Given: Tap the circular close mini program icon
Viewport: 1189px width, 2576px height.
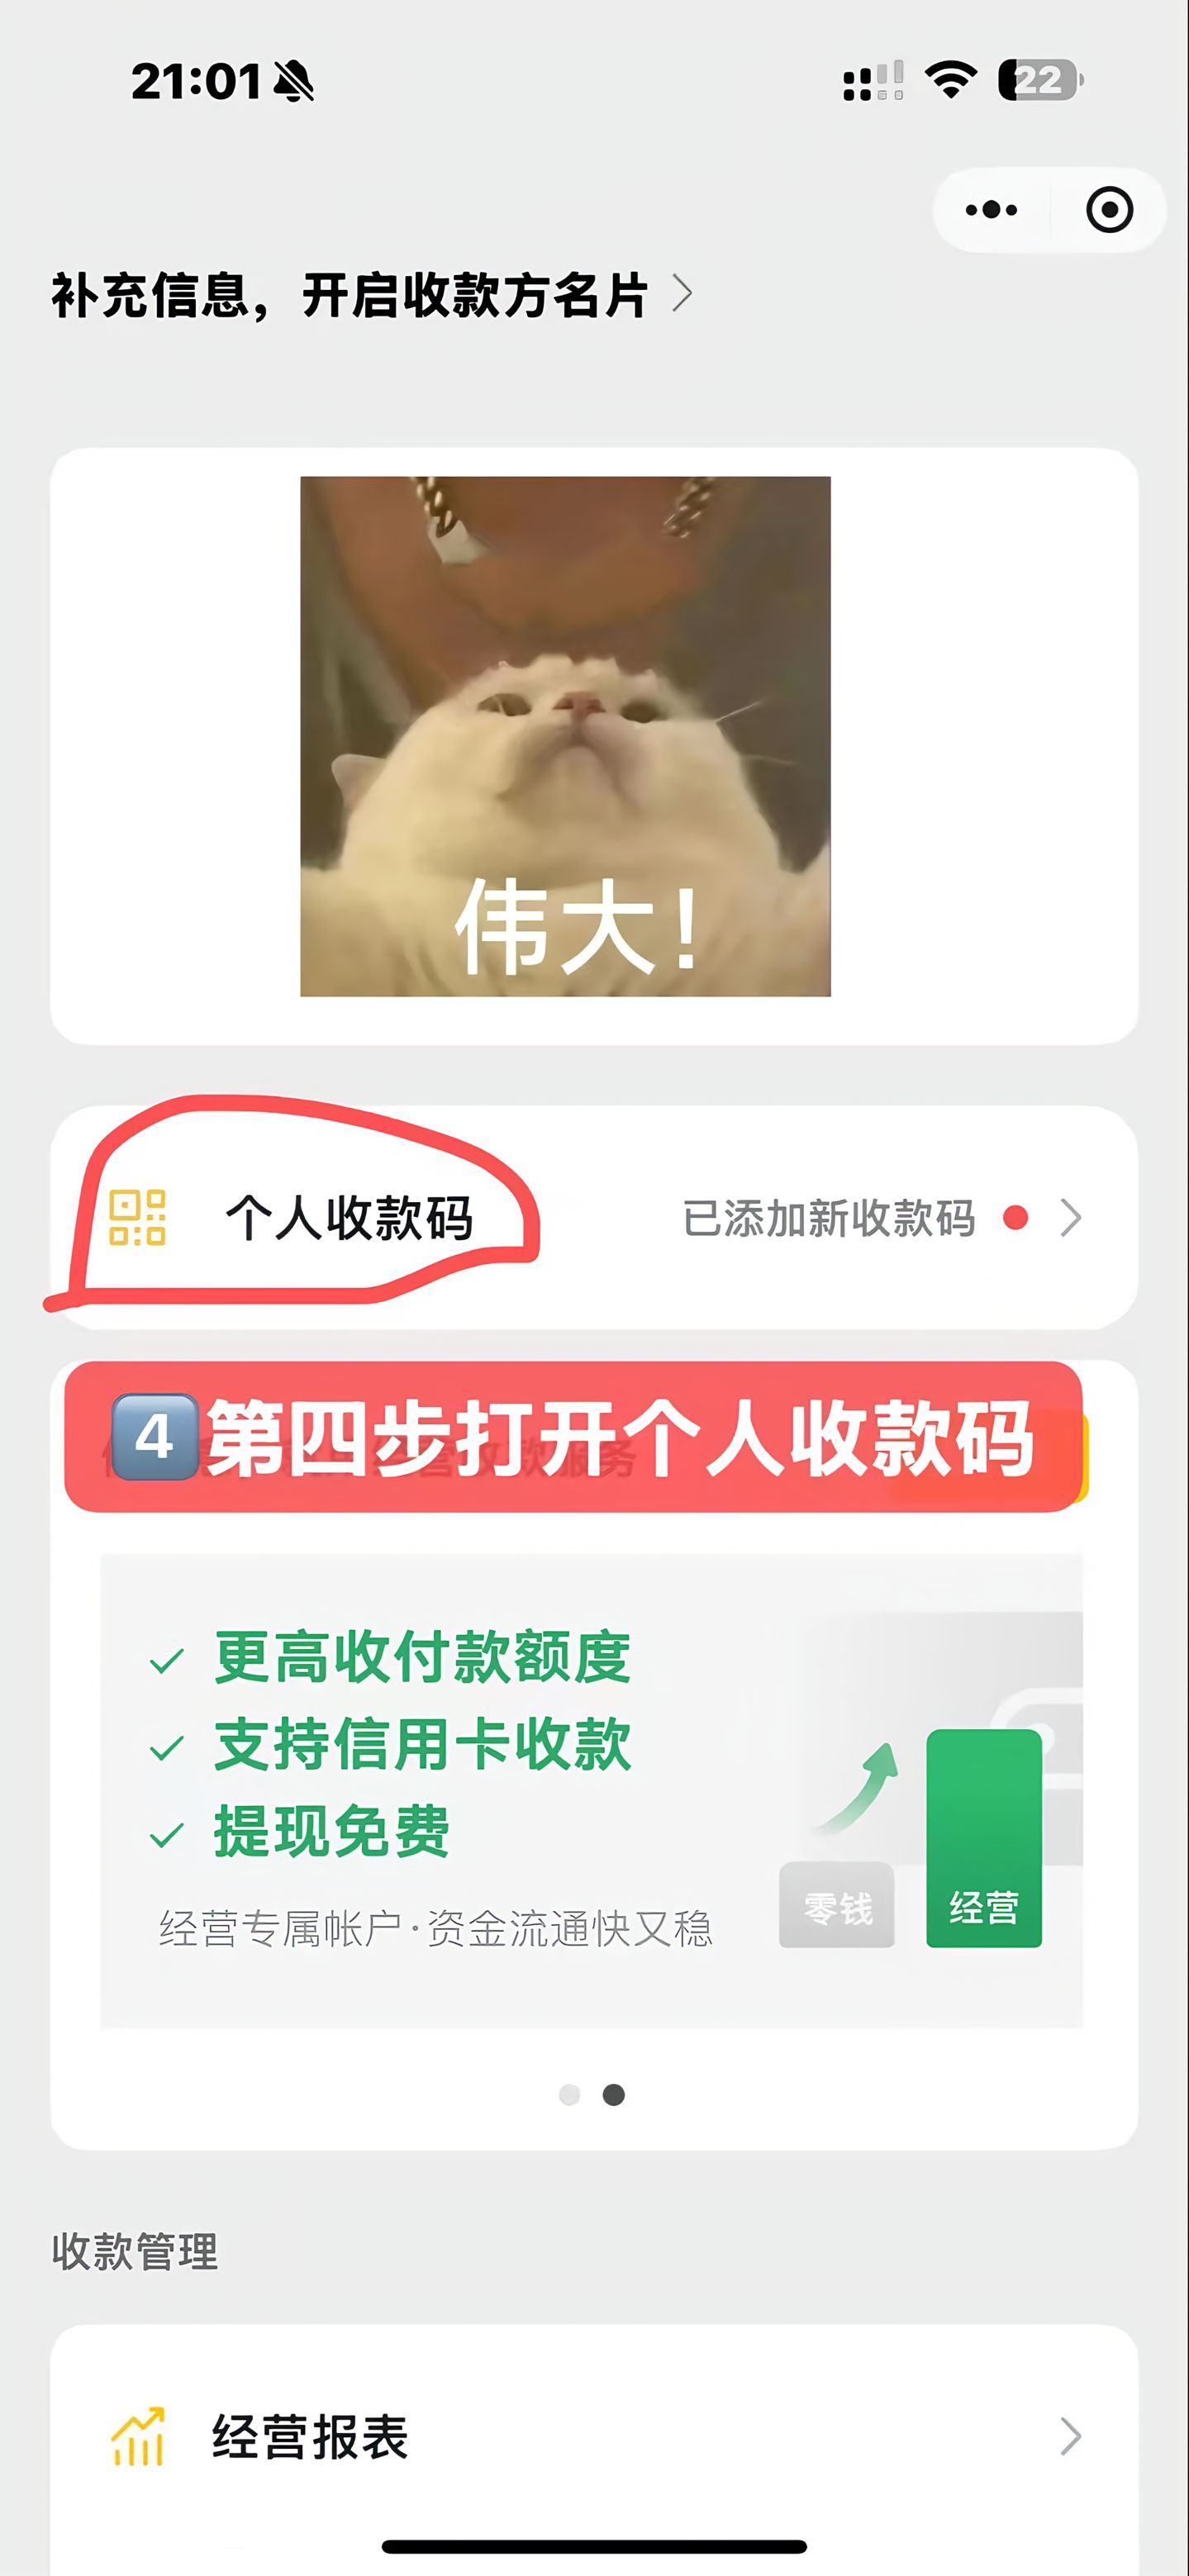Looking at the screenshot, I should point(1109,210).
